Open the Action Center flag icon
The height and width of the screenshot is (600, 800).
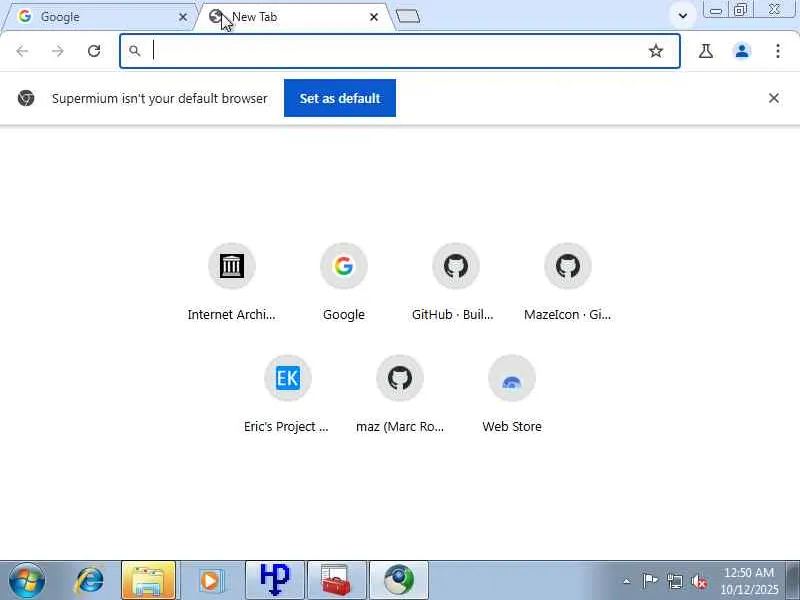coord(650,581)
